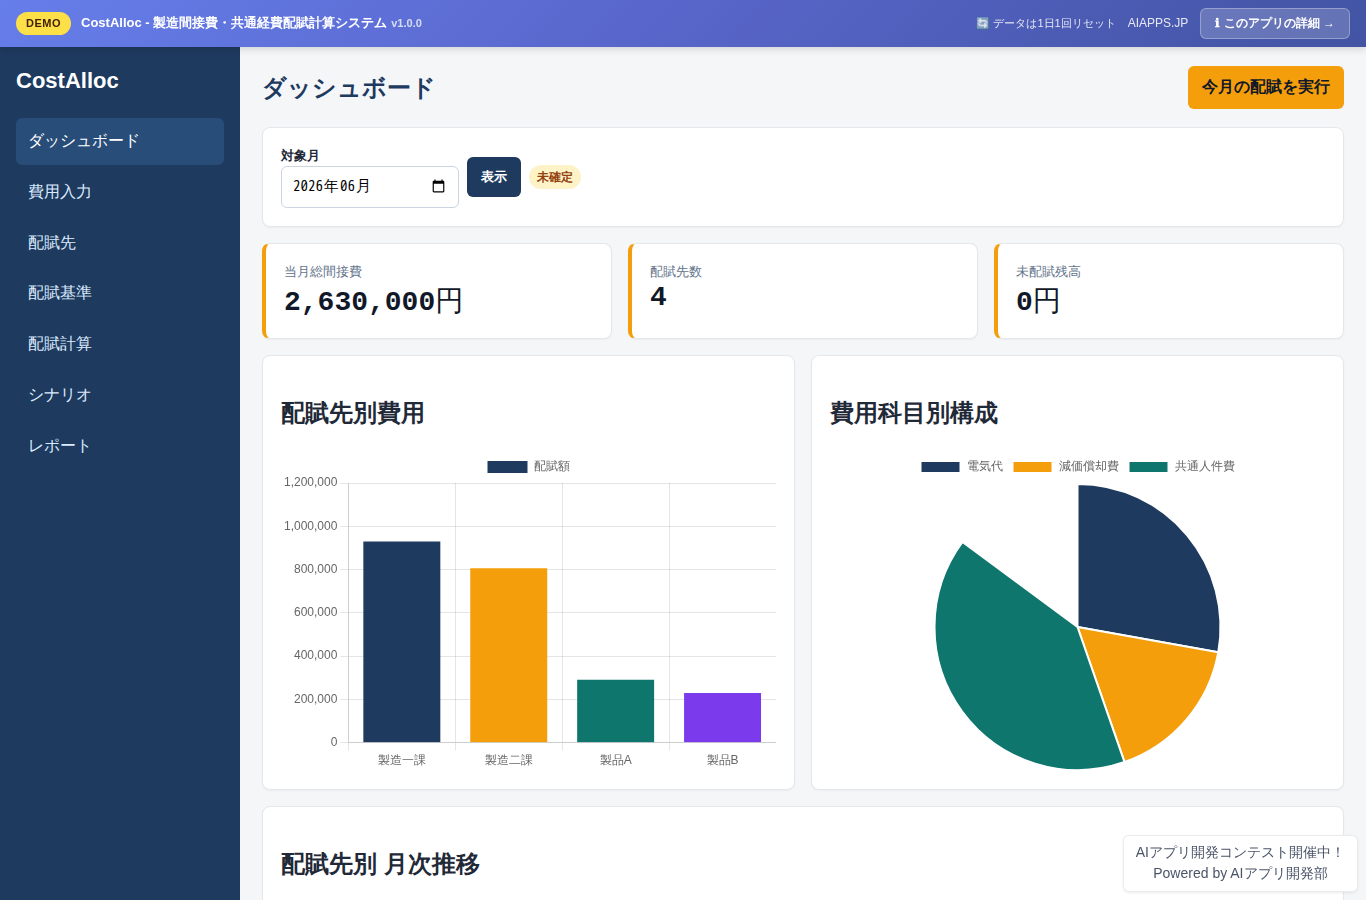Viewport: 1366px width, 900px height.
Task: Select 配賦基準 in sidebar
Action: (120, 293)
